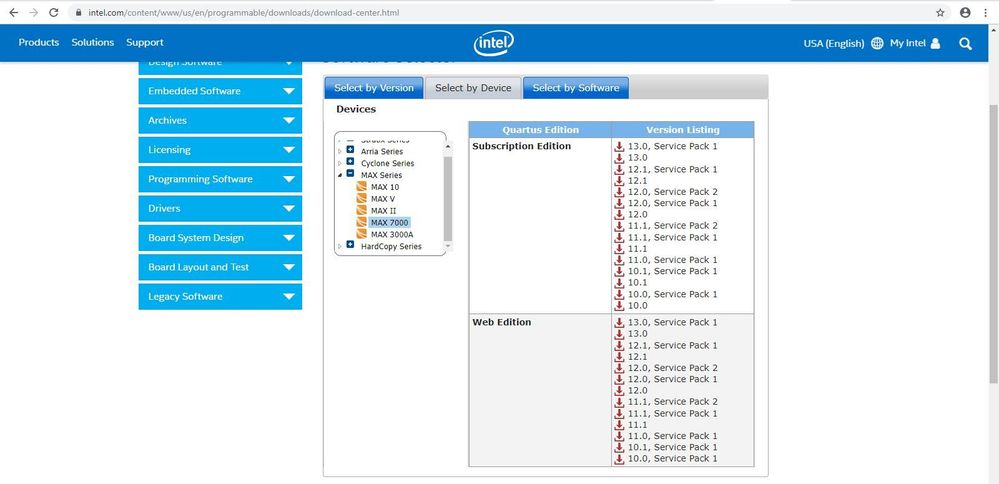This screenshot has height=484, width=999.
Task: Download Subscription Edition 13.0 link
Action: 638,158
